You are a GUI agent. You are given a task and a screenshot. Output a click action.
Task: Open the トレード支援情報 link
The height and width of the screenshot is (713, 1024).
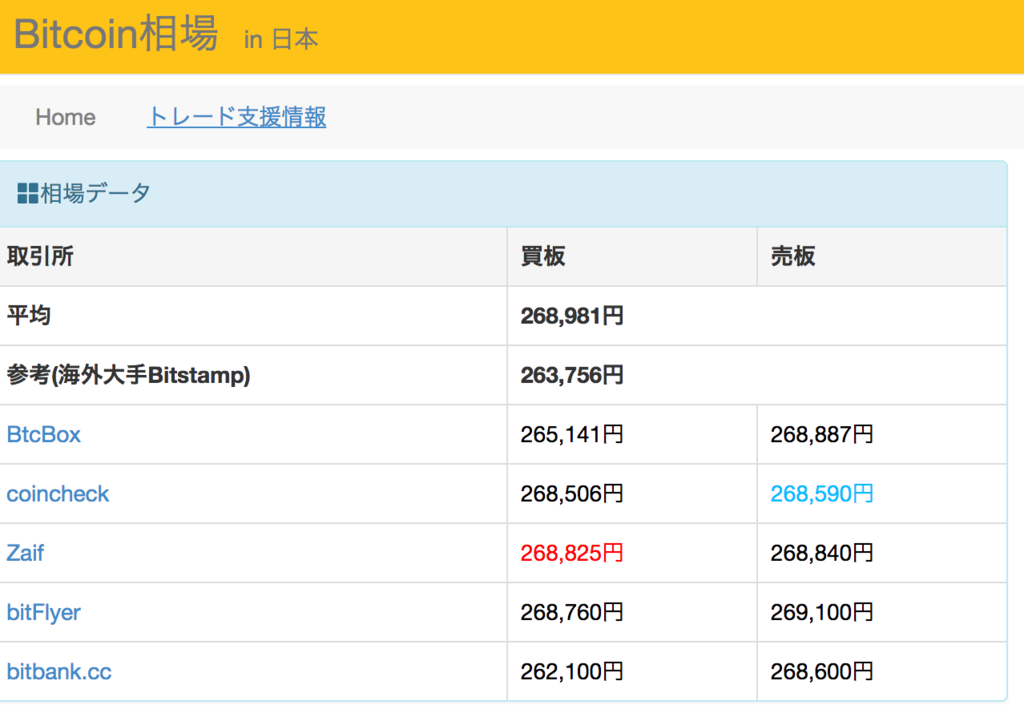coord(236,118)
